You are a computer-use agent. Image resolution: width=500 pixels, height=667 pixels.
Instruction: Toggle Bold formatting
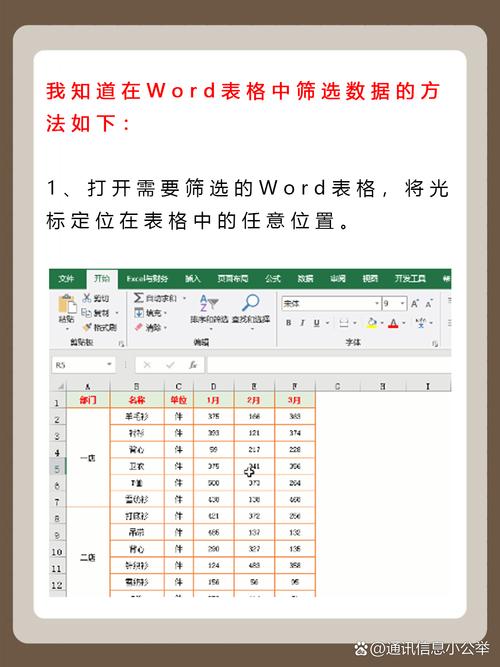pos(289,323)
